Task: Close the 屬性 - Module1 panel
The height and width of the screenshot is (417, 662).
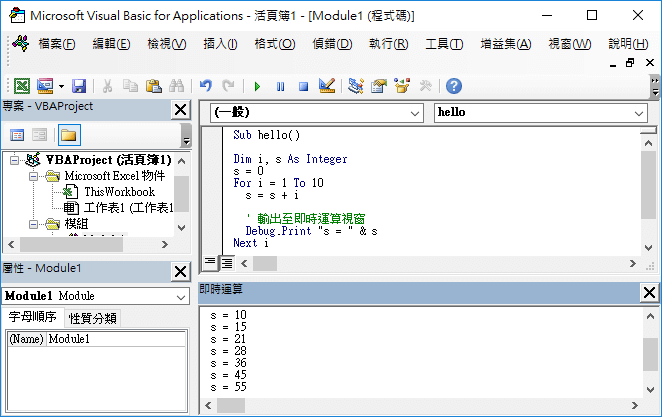Action: click(181, 272)
